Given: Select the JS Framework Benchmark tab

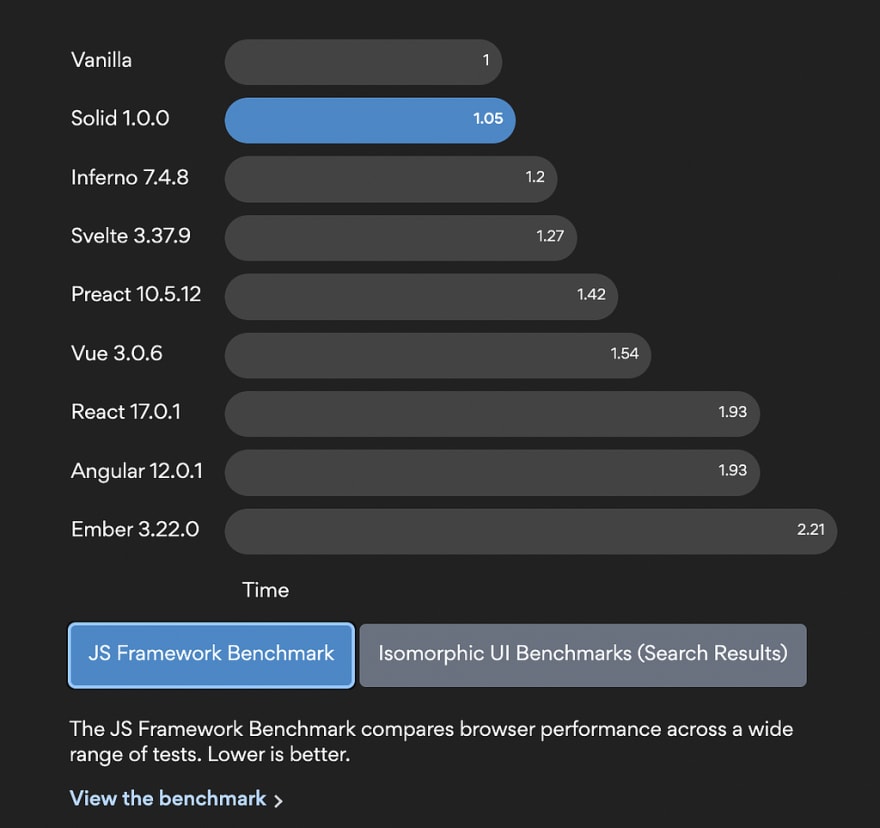Looking at the screenshot, I should [211, 655].
